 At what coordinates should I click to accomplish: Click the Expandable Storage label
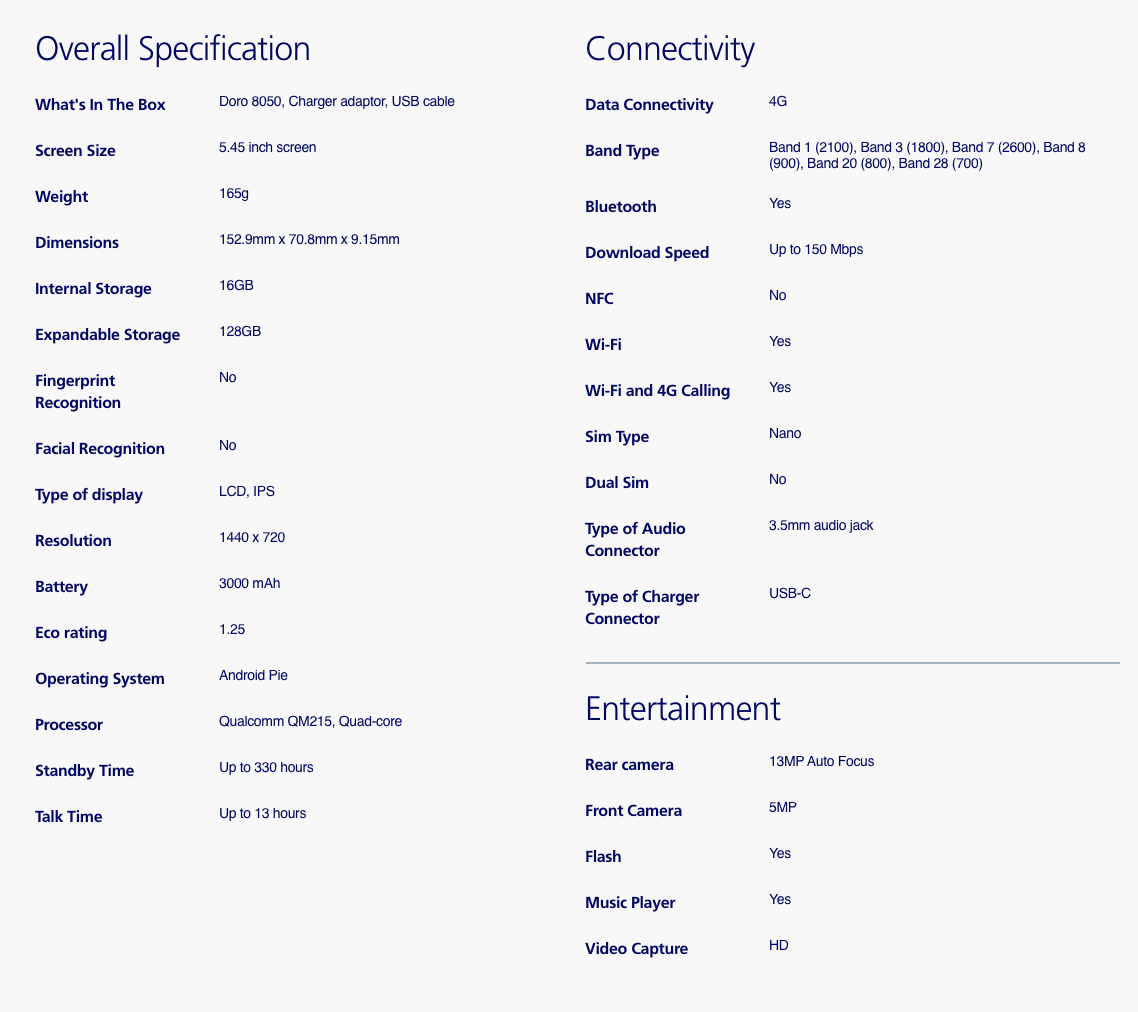[107, 335]
